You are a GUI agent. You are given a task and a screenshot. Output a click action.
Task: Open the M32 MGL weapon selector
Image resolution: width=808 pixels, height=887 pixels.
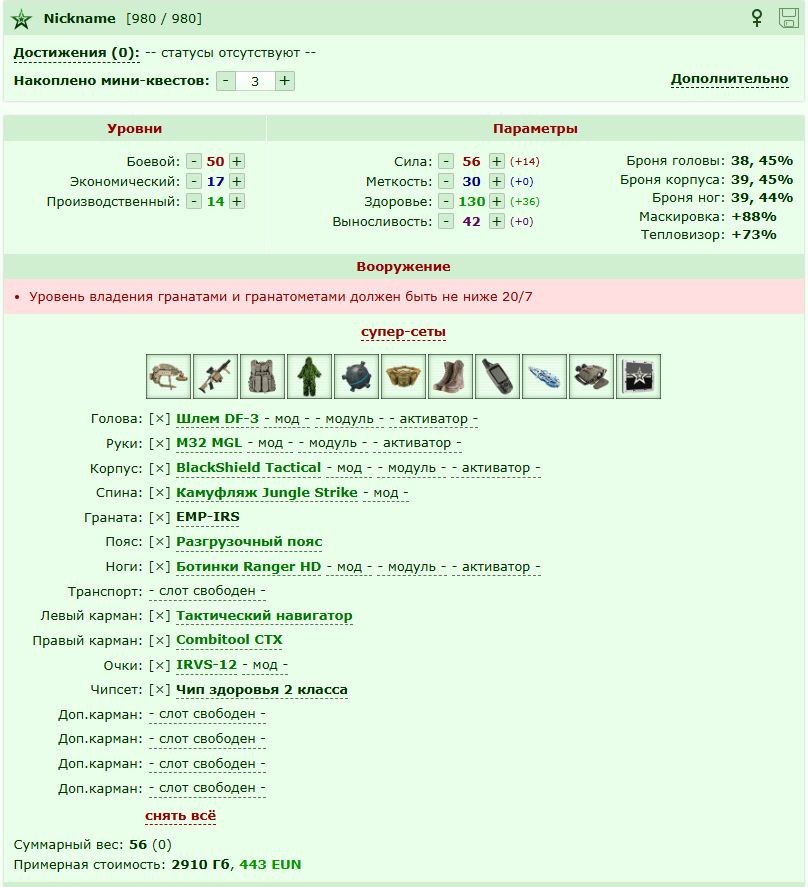tap(209, 443)
